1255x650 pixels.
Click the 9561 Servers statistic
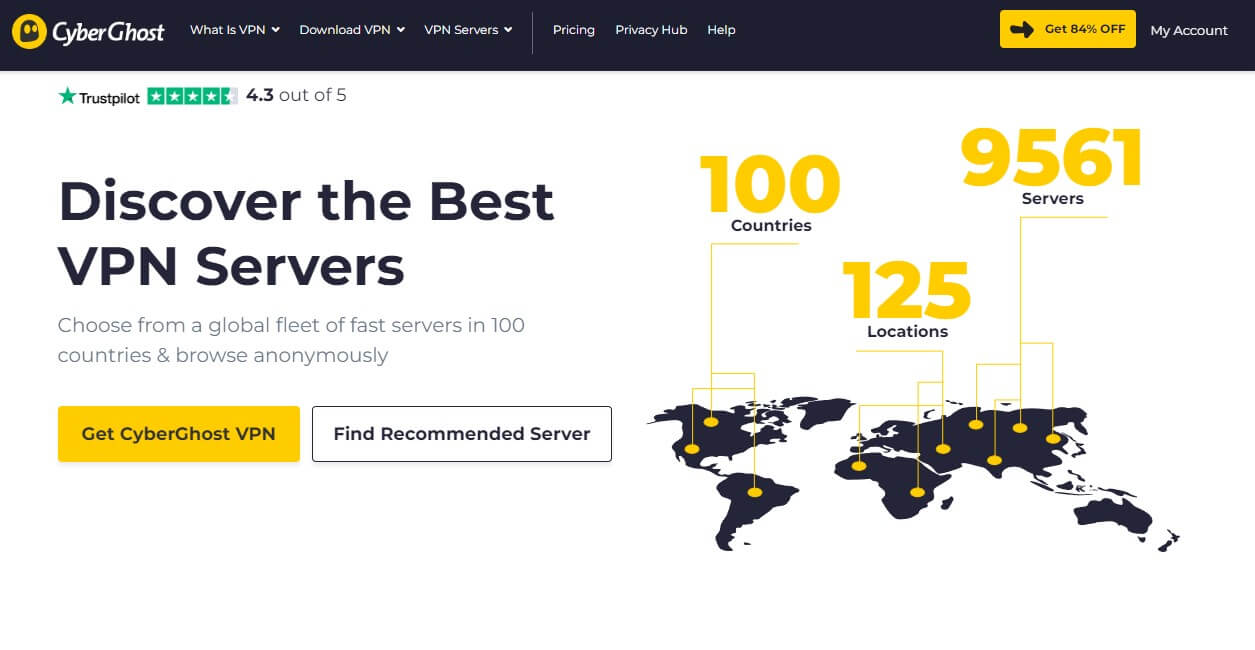click(1052, 166)
